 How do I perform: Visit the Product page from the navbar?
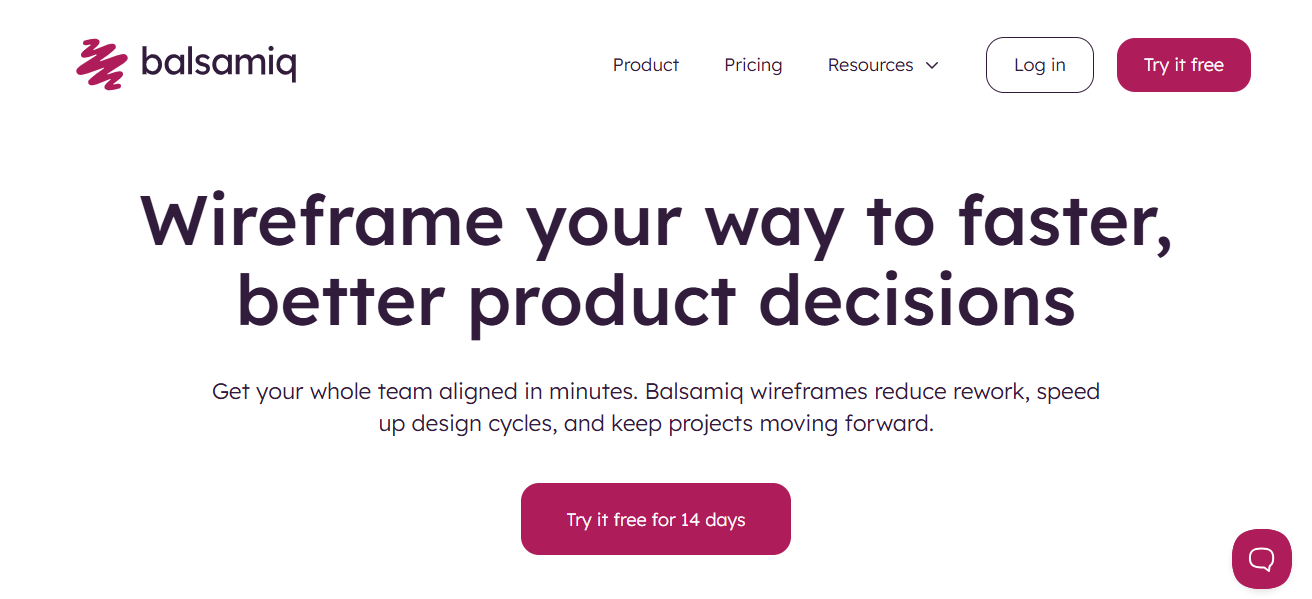[x=645, y=65]
